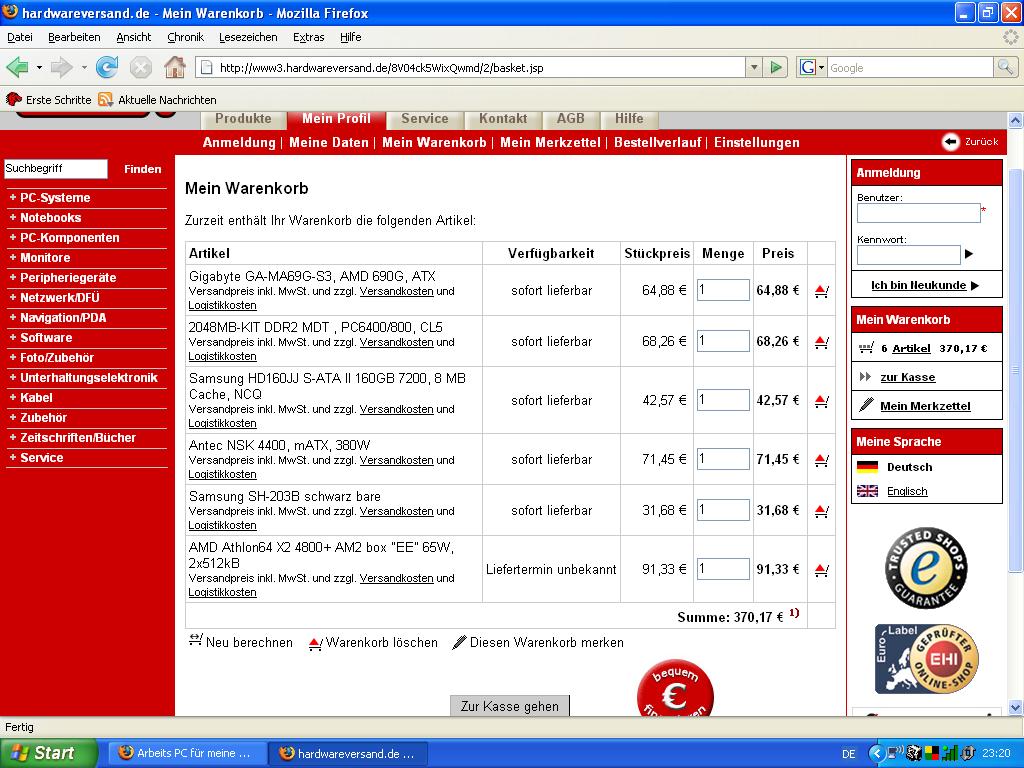Click Zur Kasse gehen button
This screenshot has width=1024, height=768.
(x=509, y=706)
